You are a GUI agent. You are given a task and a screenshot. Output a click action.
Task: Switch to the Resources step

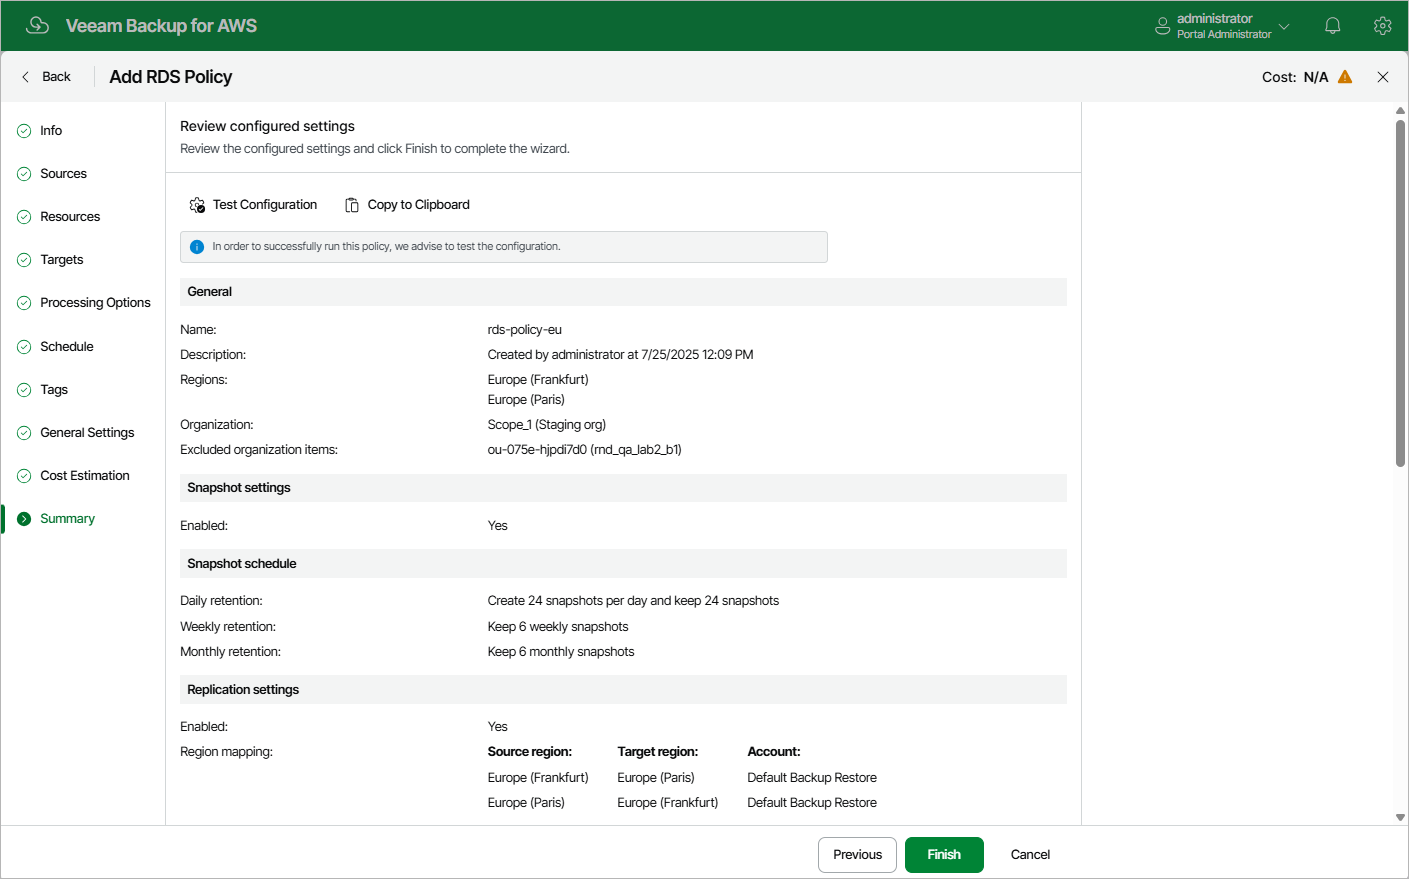[x=70, y=217]
